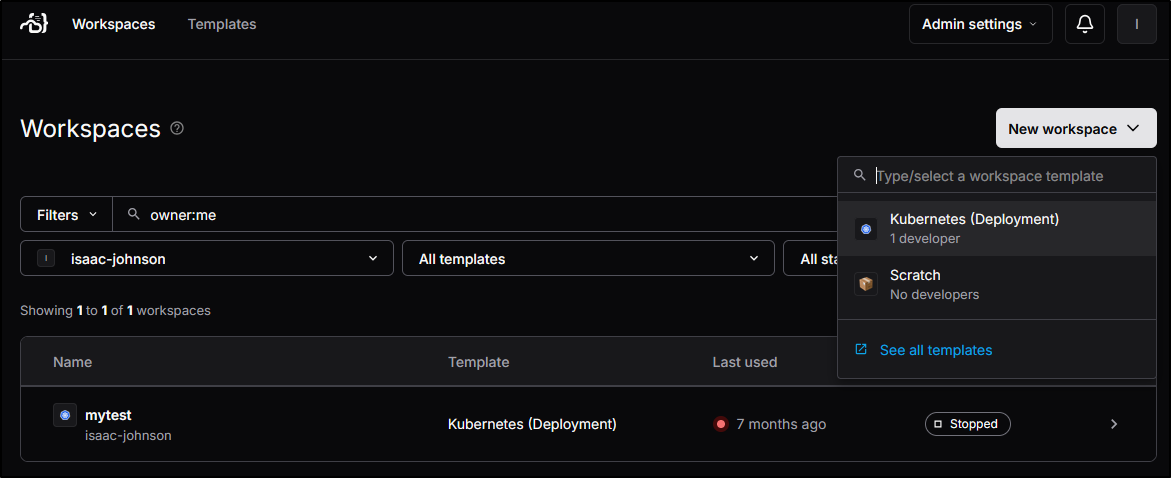Click the New workspace button
This screenshot has height=478, width=1171.
click(x=1075, y=128)
